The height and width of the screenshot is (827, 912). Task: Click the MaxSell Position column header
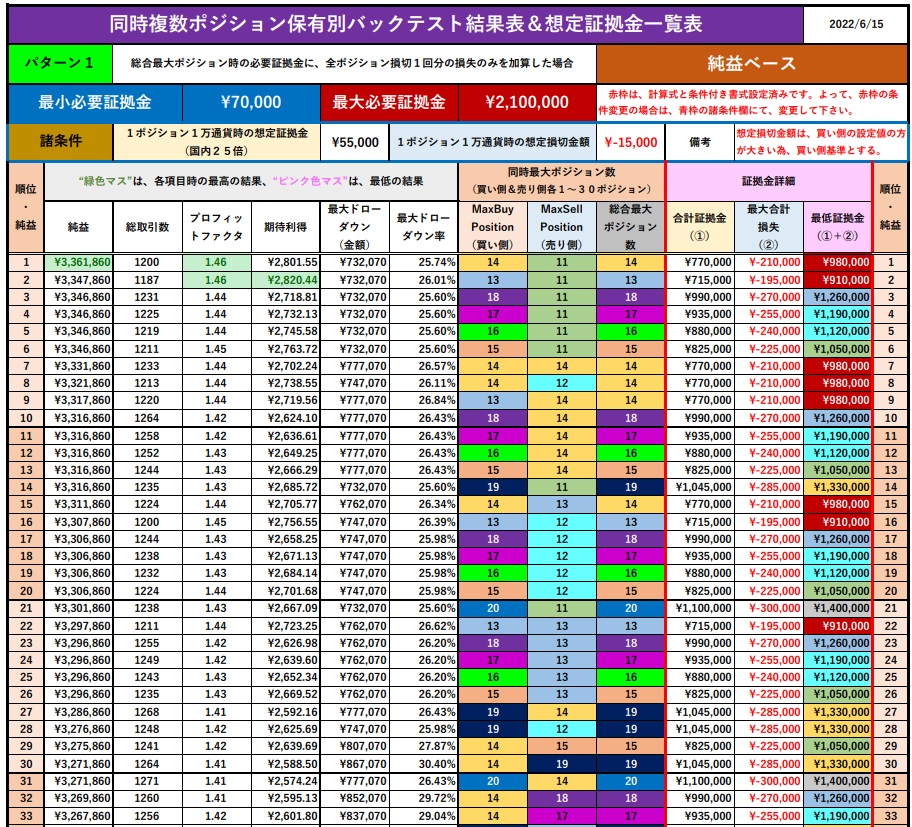[x=561, y=227]
